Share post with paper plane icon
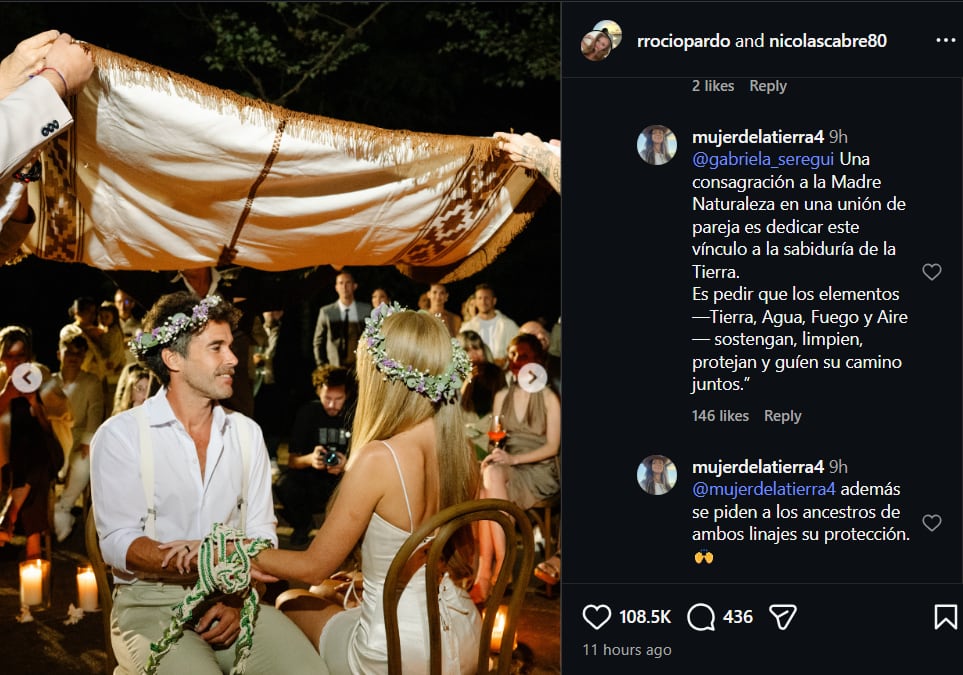Screen dimensions: 963x675 pyautogui.click(x=782, y=617)
